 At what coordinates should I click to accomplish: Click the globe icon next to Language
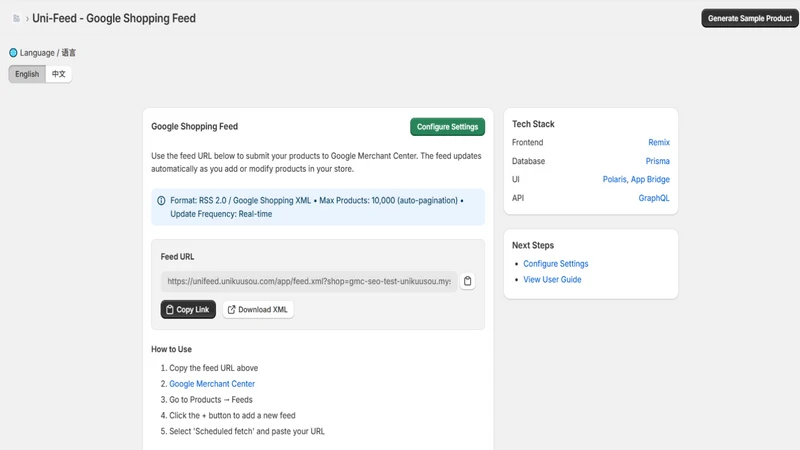point(13,53)
